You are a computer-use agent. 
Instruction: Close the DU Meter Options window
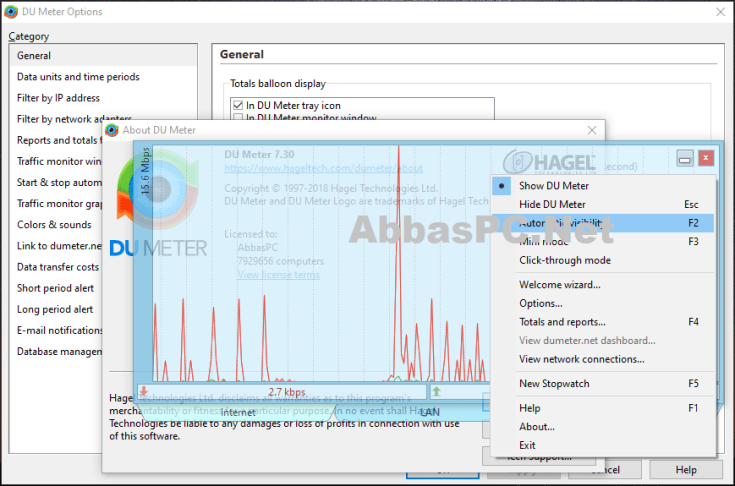pyautogui.click(x=720, y=12)
